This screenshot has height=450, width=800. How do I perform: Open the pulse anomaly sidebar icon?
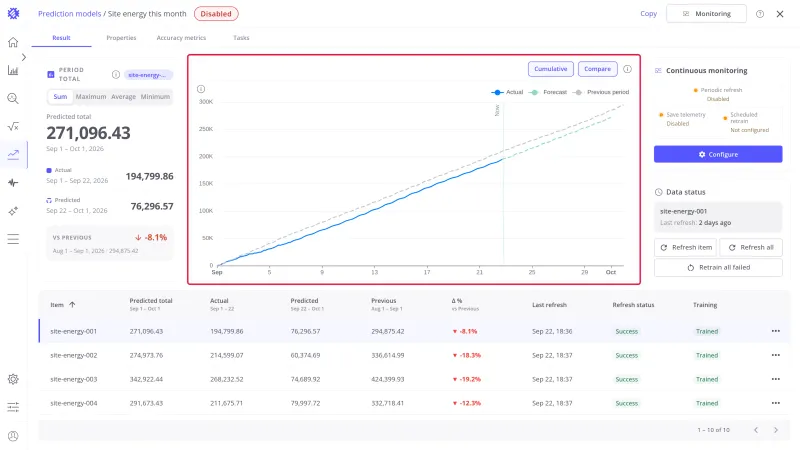click(13, 183)
